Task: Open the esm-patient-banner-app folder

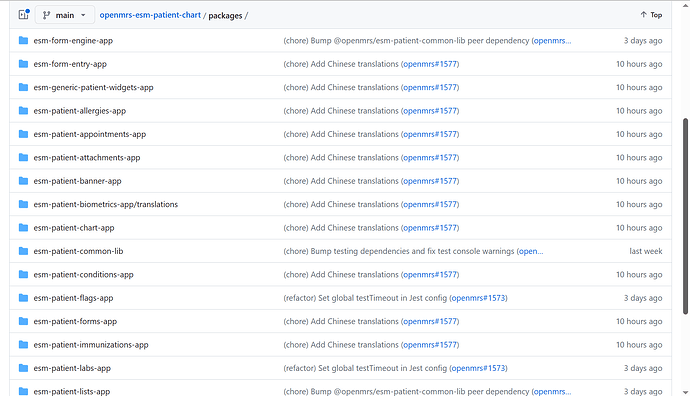Action: [x=77, y=181]
